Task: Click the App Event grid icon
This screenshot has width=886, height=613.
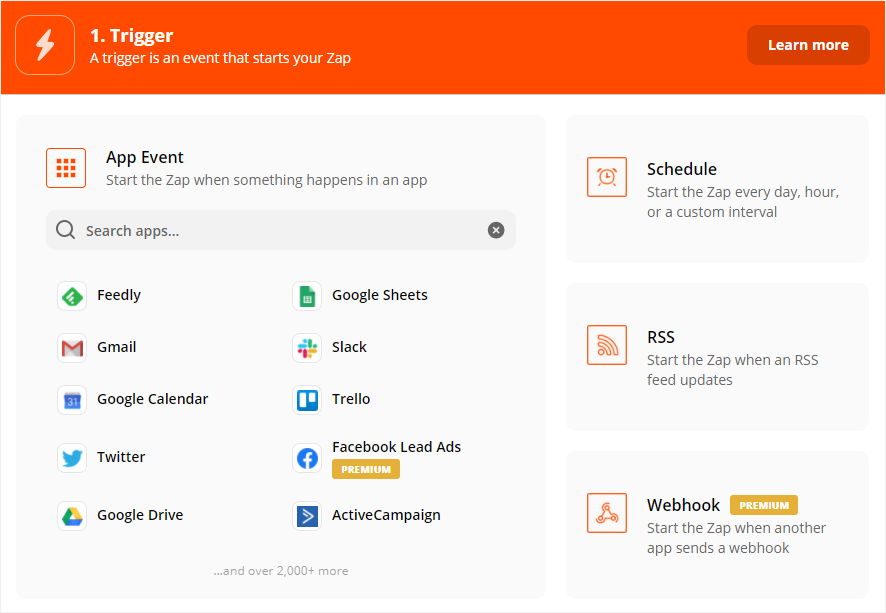Action: coord(66,168)
